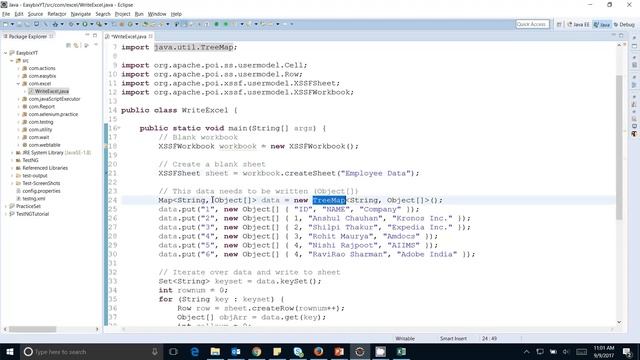
Task: Switch to the Debug perspective
Action: tap(624, 24)
